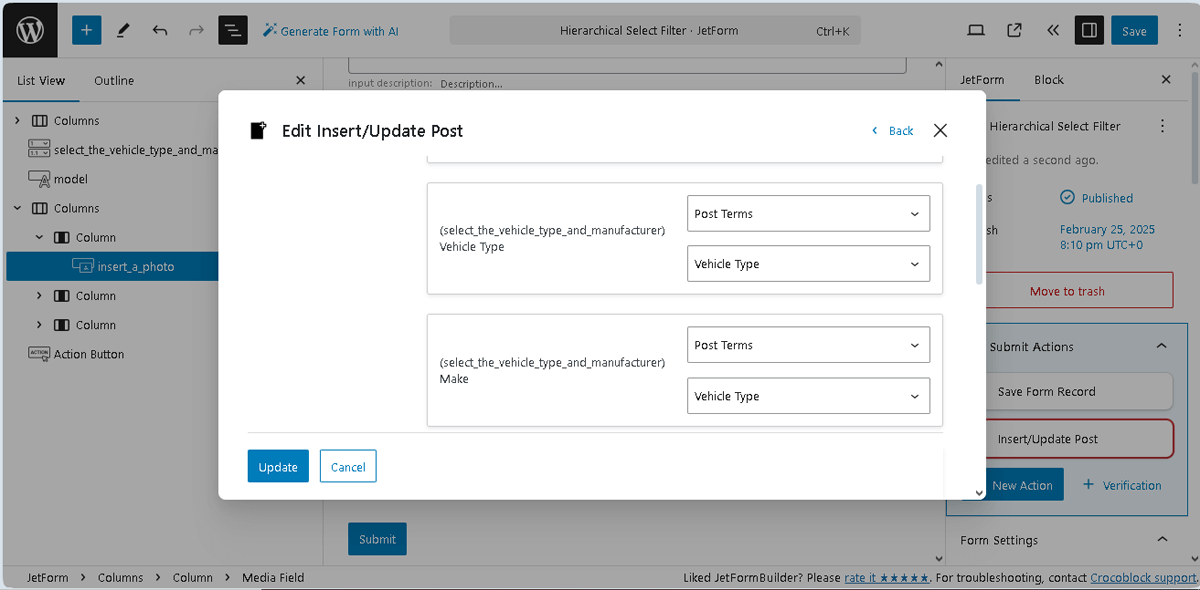The height and width of the screenshot is (590, 1200).
Task: Click the Redo arrow icon
Action: (x=196, y=30)
